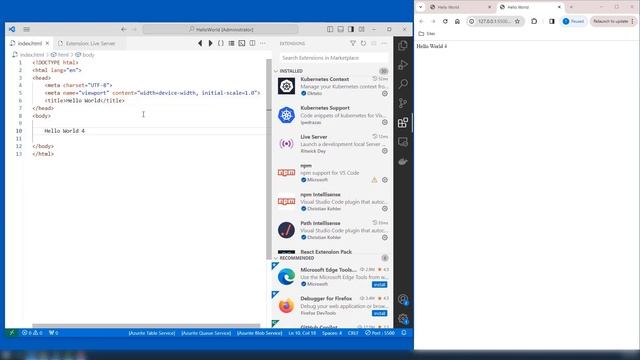Image resolution: width=640 pixels, height=360 pixels.
Task: Toggle secondary side bar layout icon
Action: click(351, 29)
